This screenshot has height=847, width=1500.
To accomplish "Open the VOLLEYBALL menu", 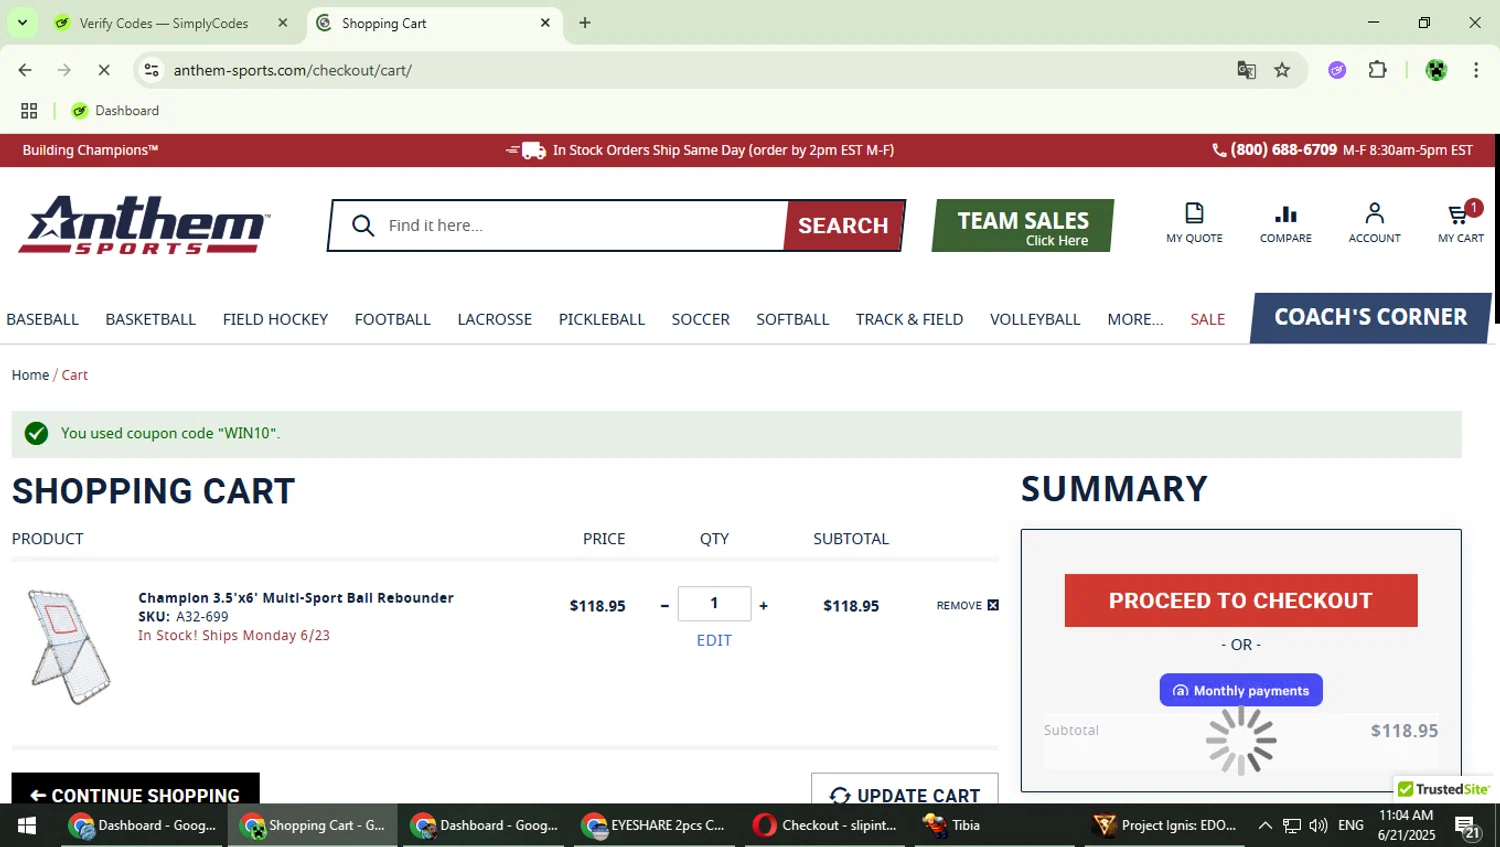I will tap(1035, 319).
